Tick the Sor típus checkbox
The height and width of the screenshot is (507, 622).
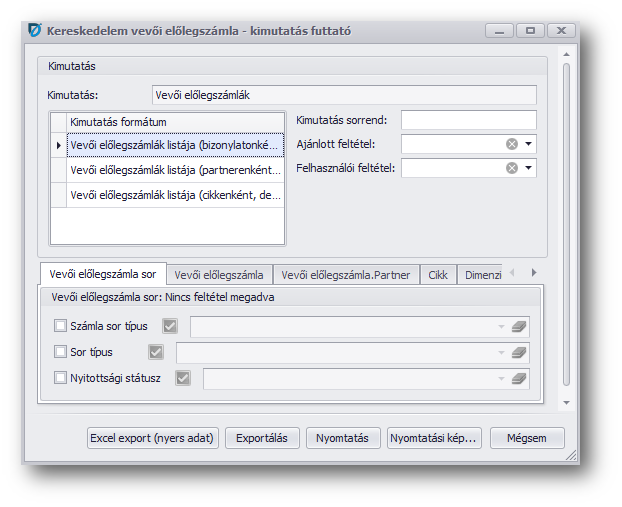click(x=60, y=352)
